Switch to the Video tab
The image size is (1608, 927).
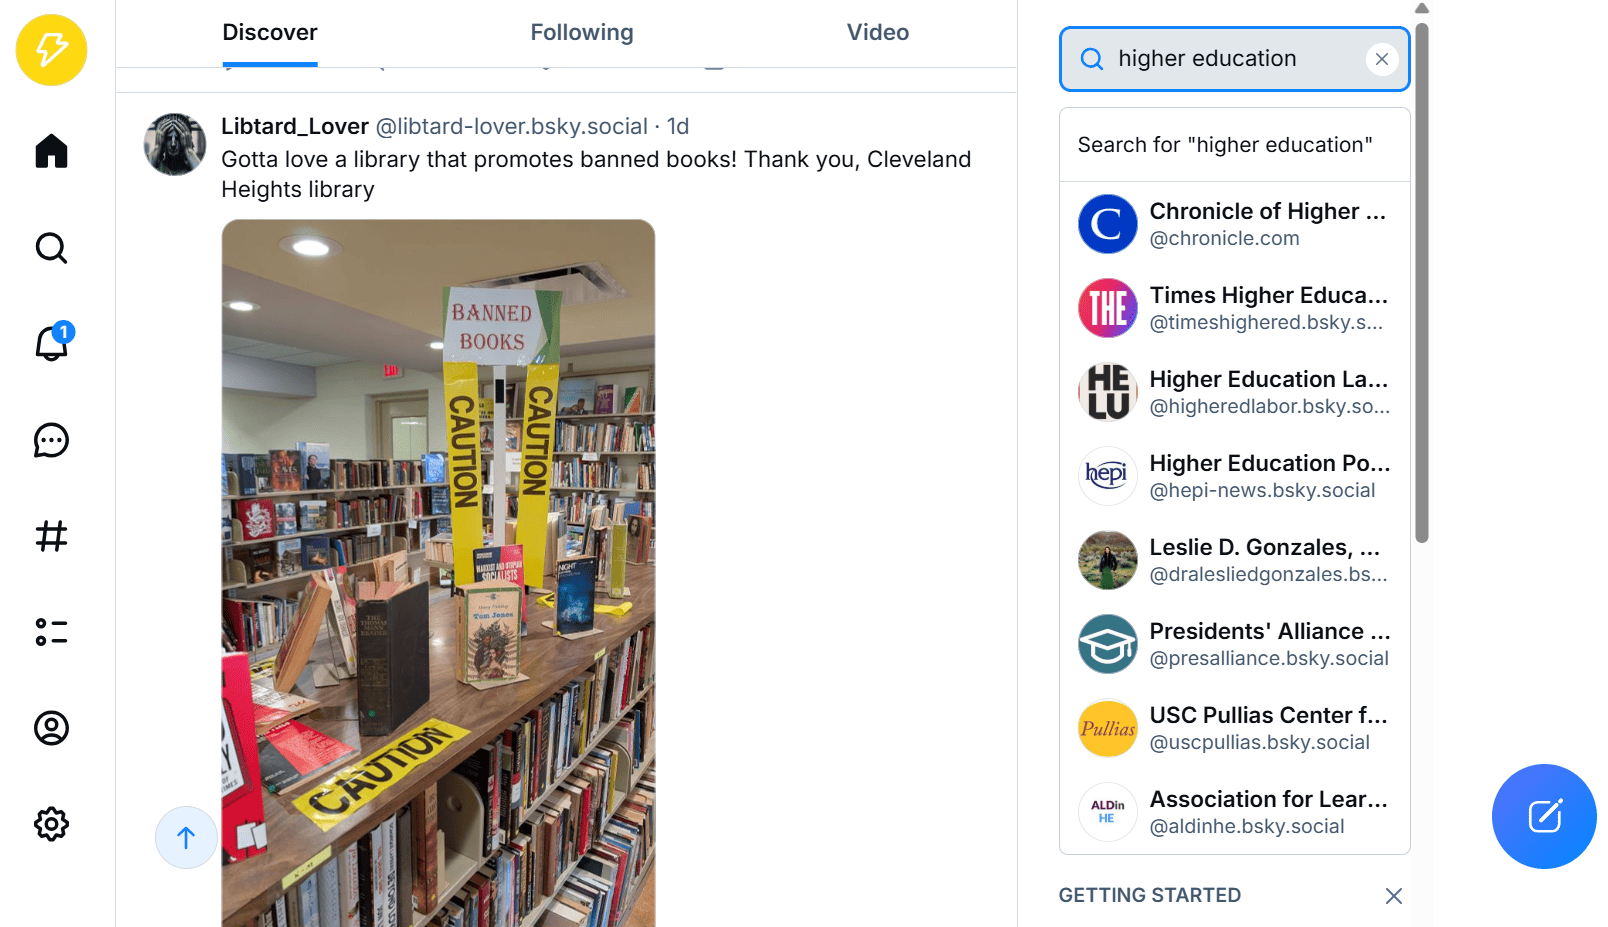878,33
